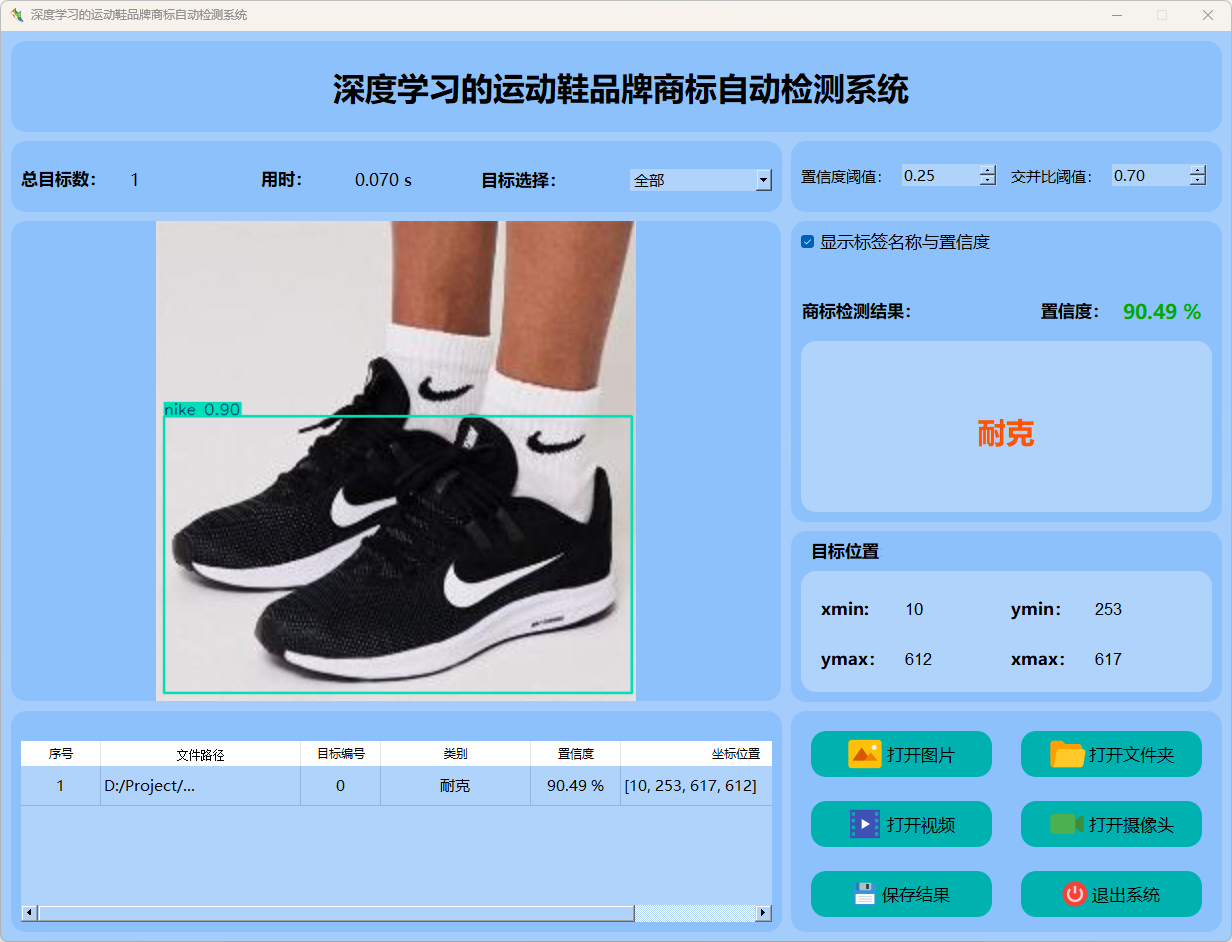
Task: Click the film icon on 打开视频
Action: click(864, 824)
